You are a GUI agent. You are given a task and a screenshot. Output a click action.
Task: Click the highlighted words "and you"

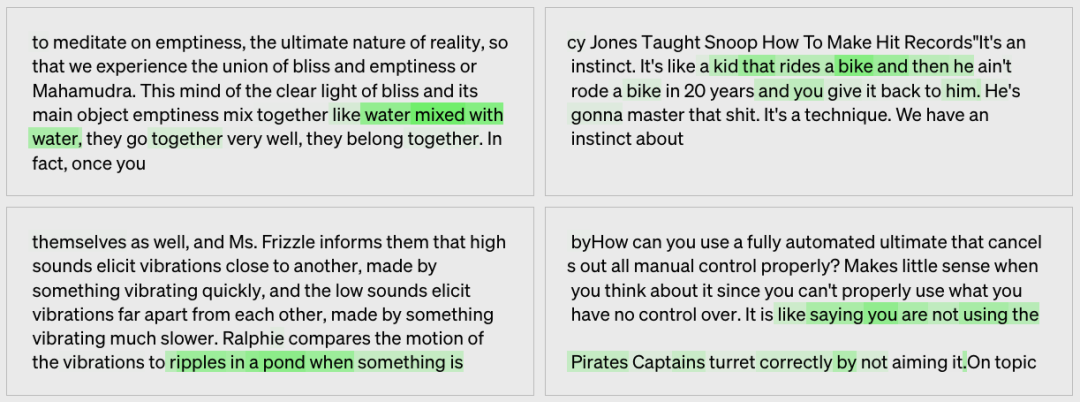coord(791,91)
